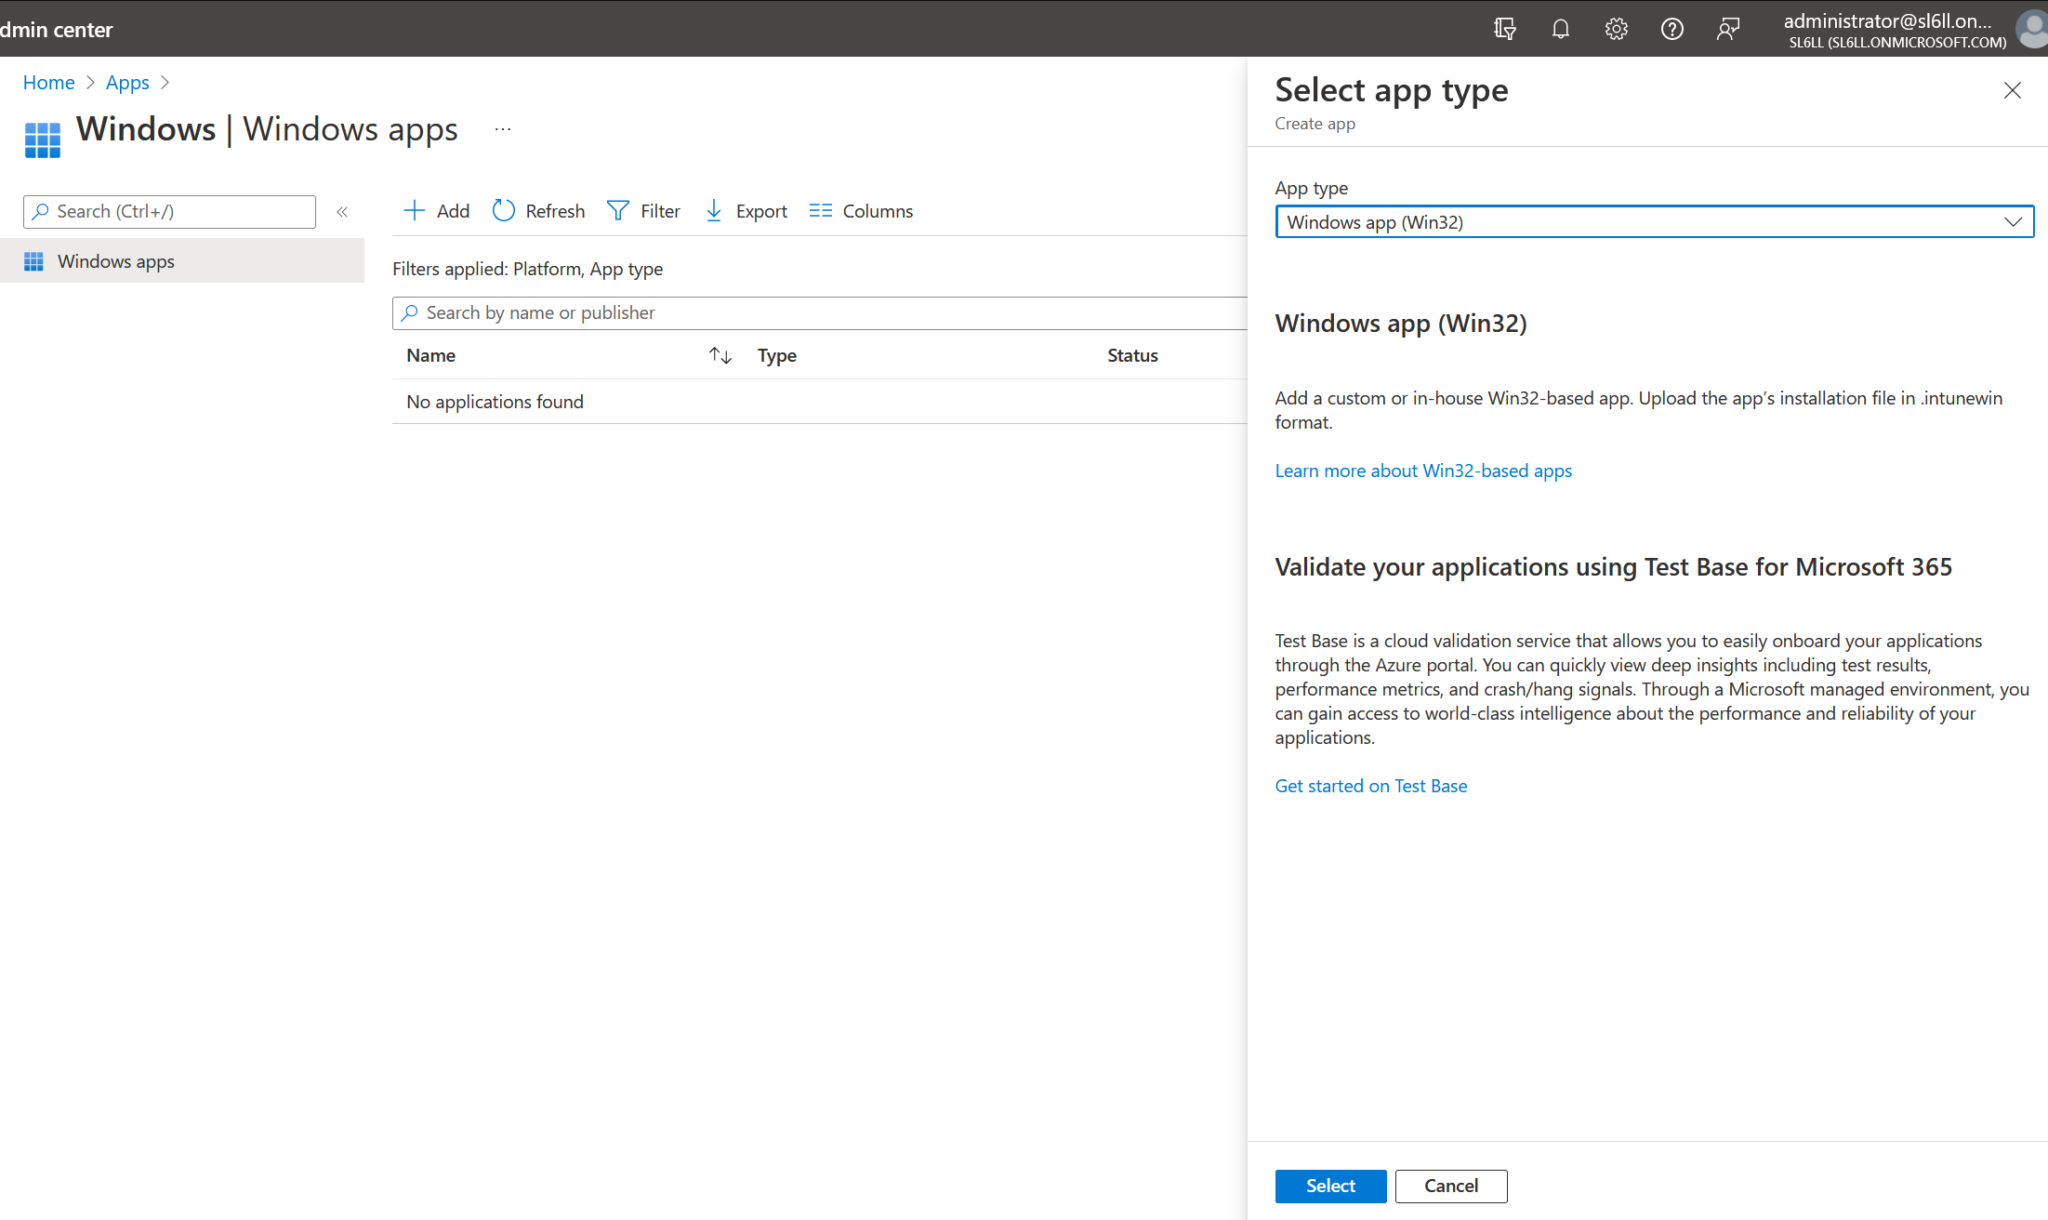Viewport: 2048px width, 1220px height.
Task: Open the ellipsis menu next to Windows apps title
Action: tap(503, 128)
